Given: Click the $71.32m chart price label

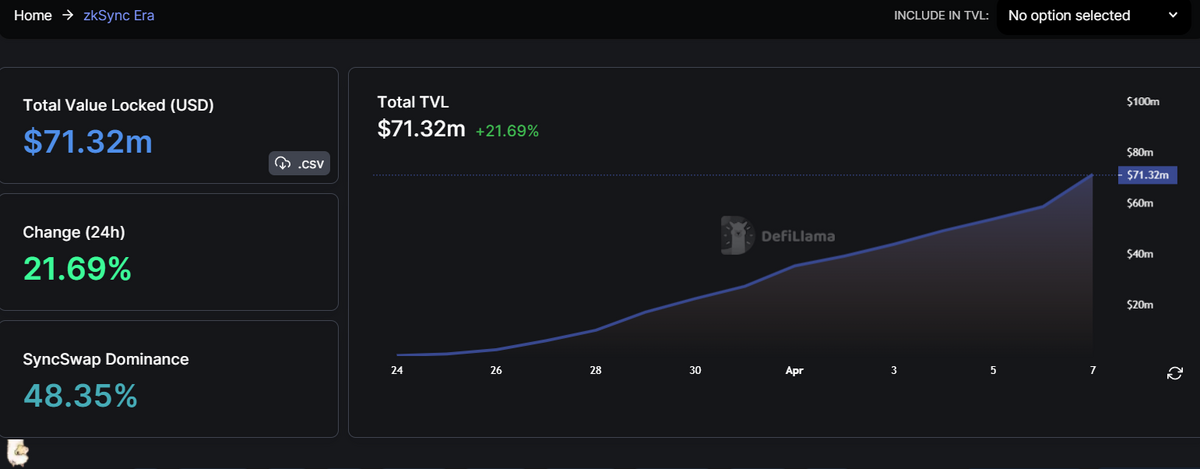Looking at the screenshot, I should [1147, 175].
